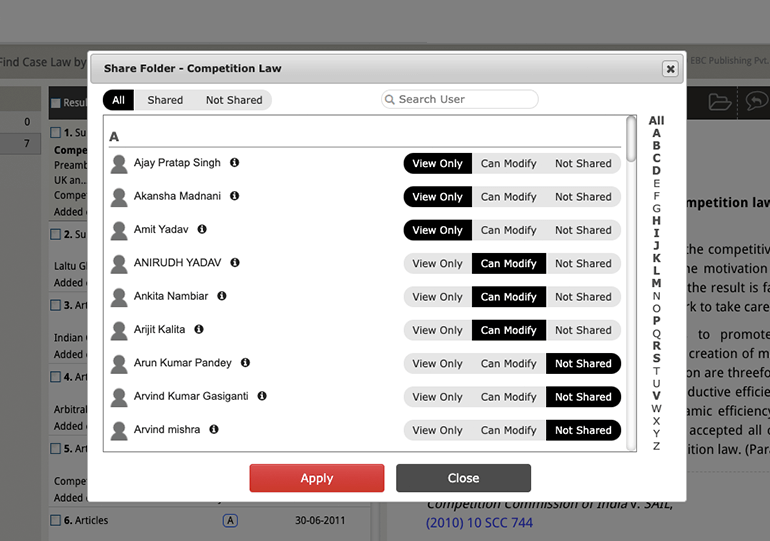Image resolution: width=770 pixels, height=541 pixels.
Task: Switch to the Shared filter tab
Action: (x=165, y=100)
